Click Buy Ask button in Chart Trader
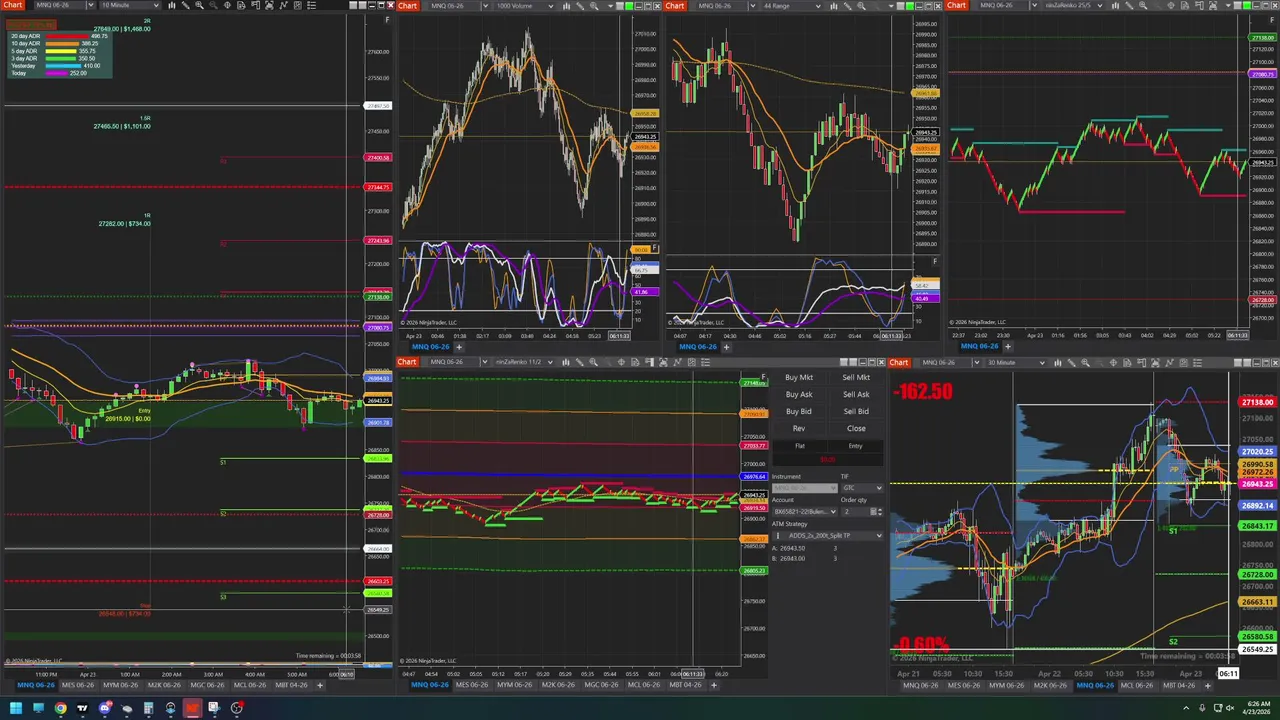Image resolution: width=1280 pixels, height=720 pixels. (799, 395)
